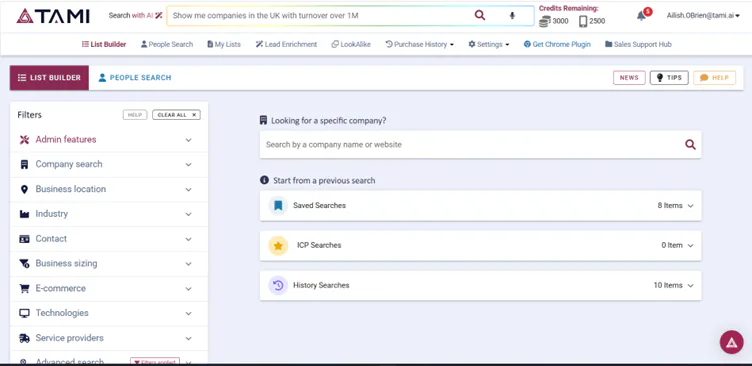The image size is (752, 366).
Task: Click the company search magnifier icon
Action: [690, 144]
